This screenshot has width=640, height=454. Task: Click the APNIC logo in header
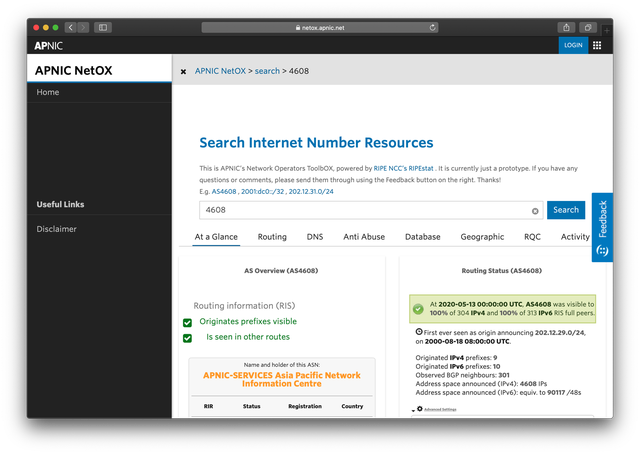click(x=48, y=46)
